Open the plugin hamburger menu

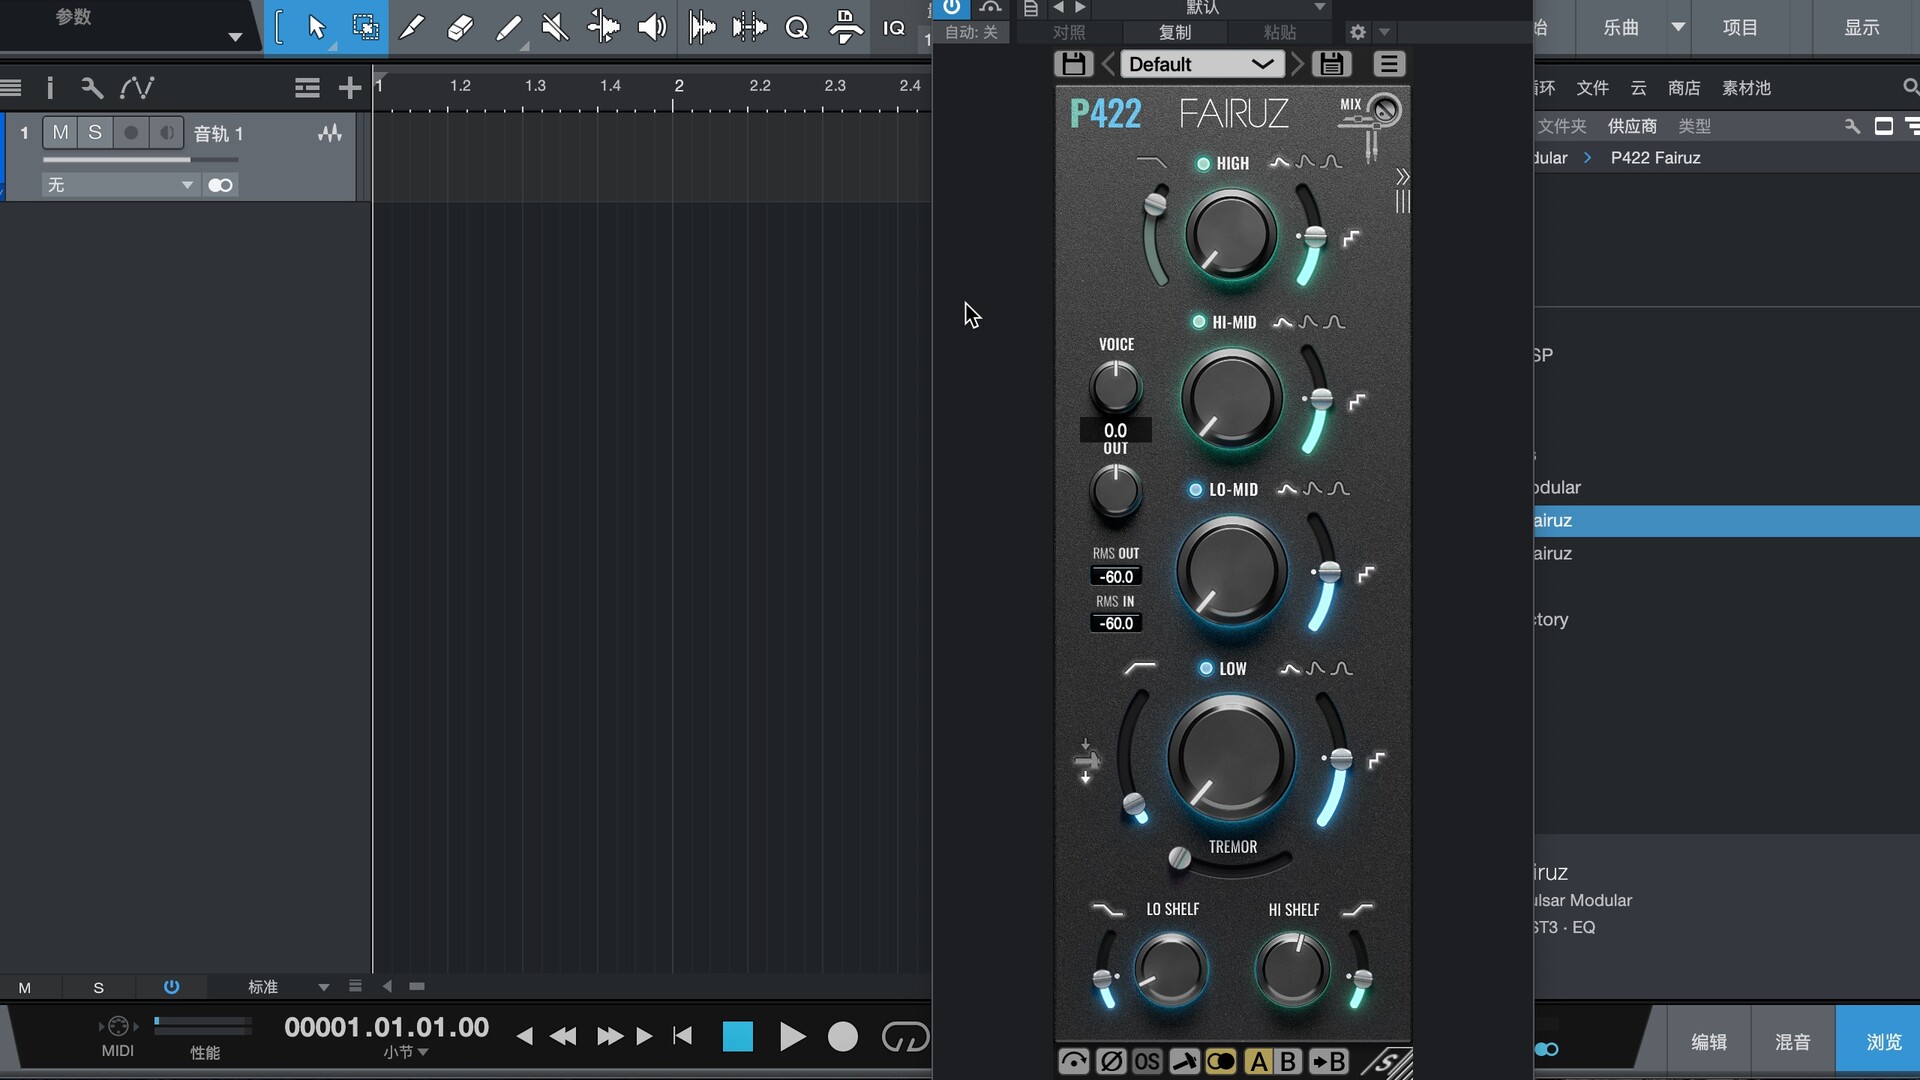click(x=1388, y=64)
